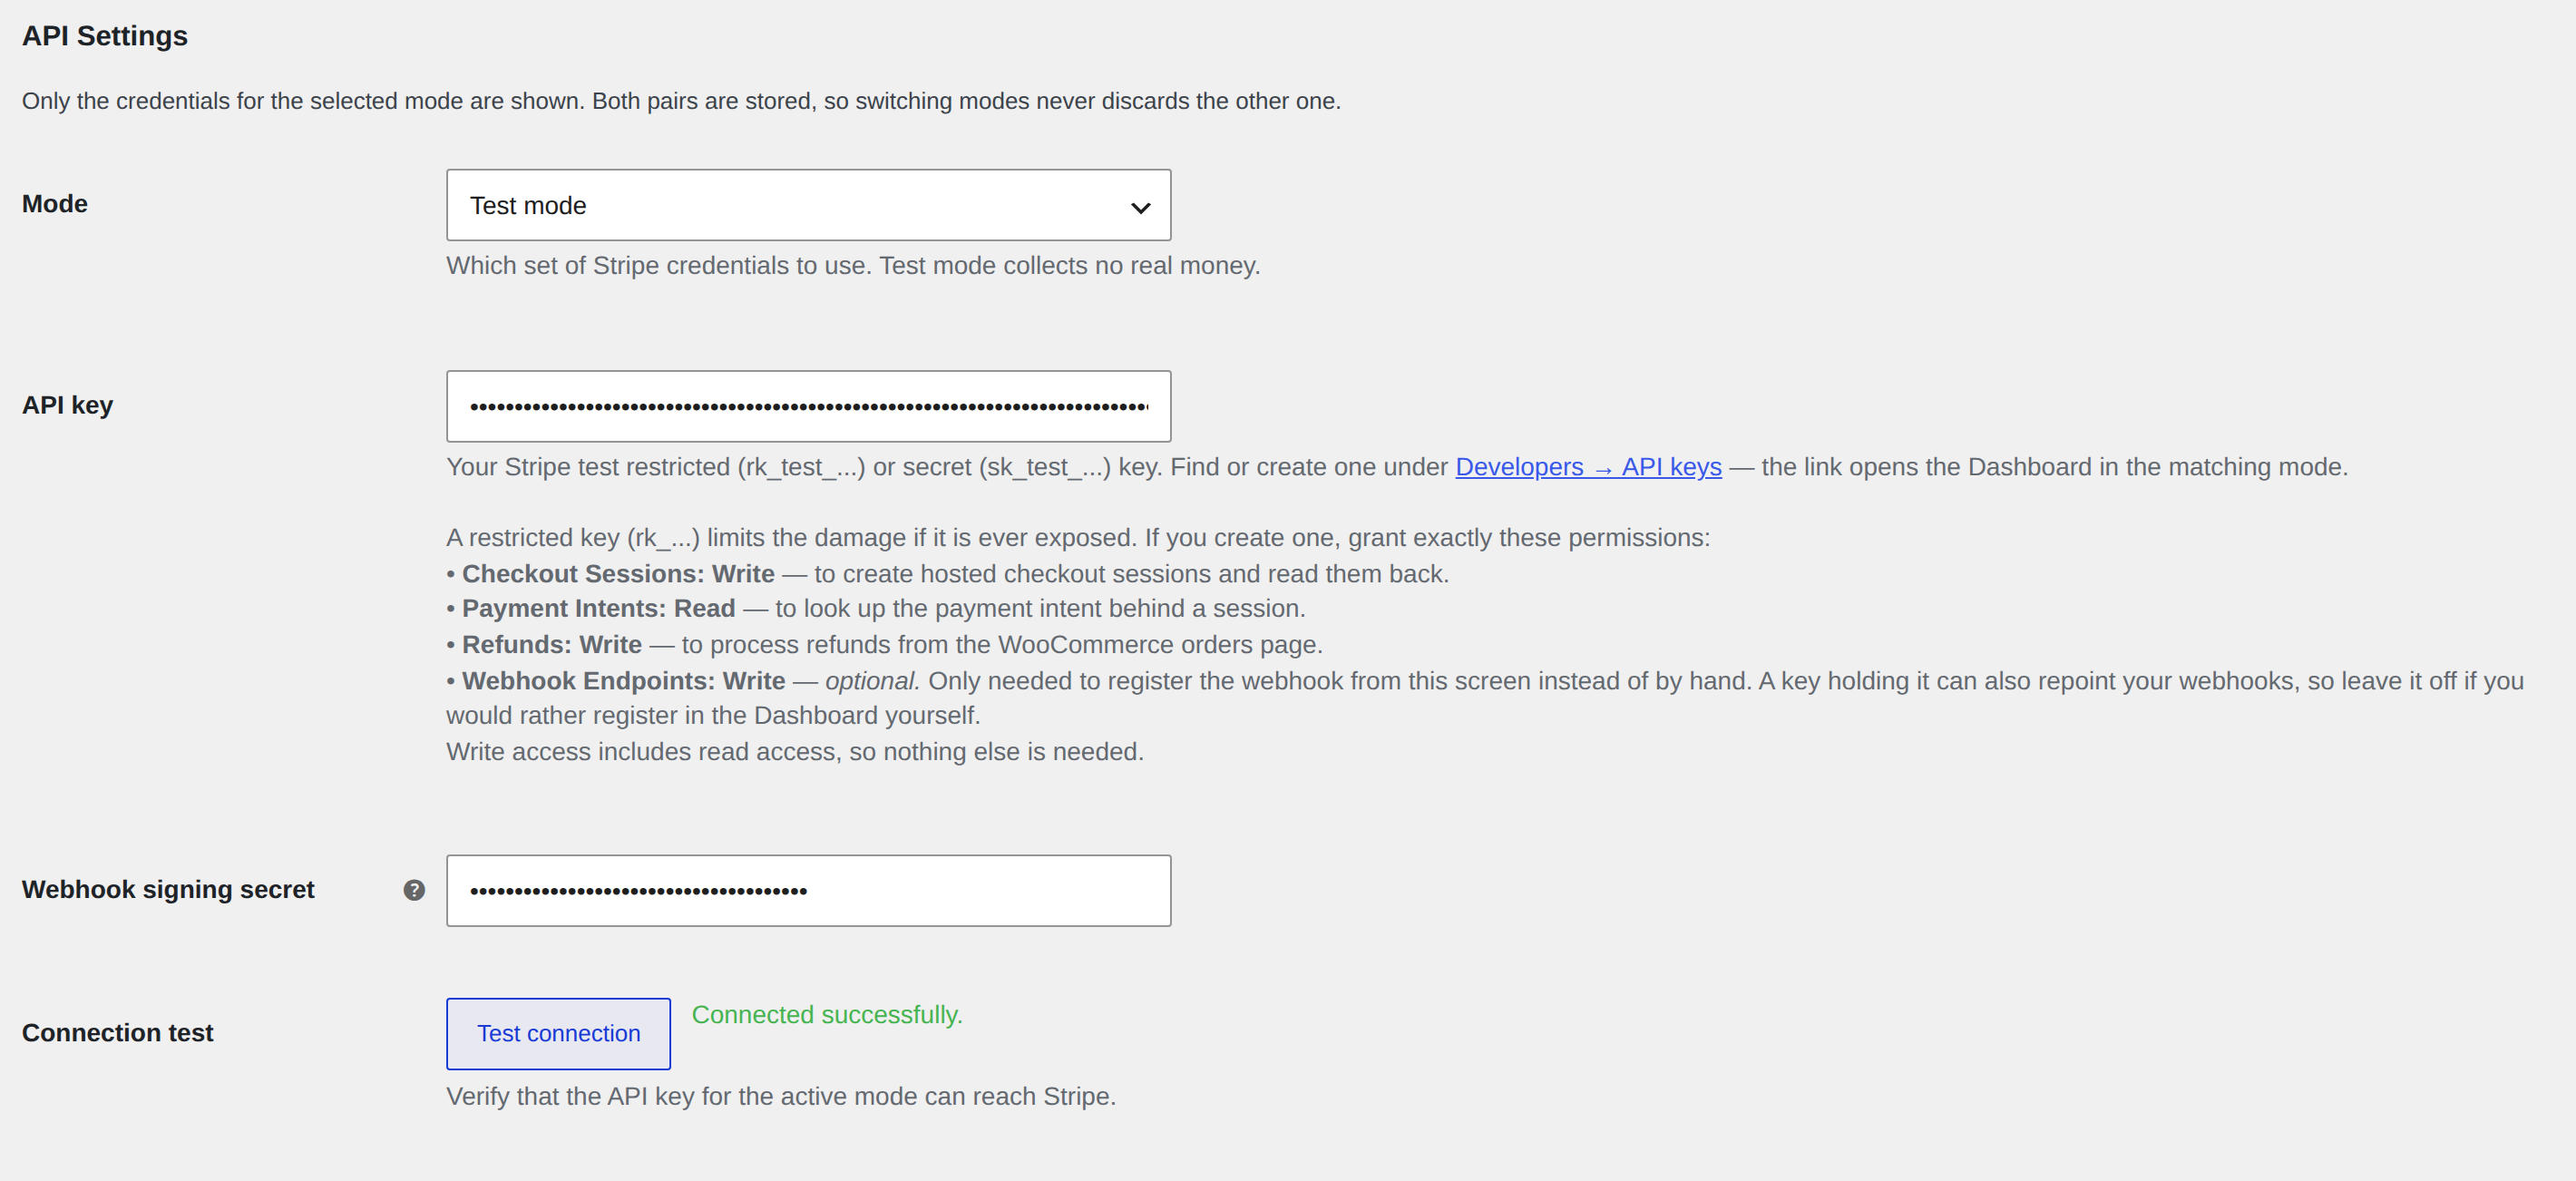Focus the Webhook signing secret field
This screenshot has height=1181, width=2576.
808,890
